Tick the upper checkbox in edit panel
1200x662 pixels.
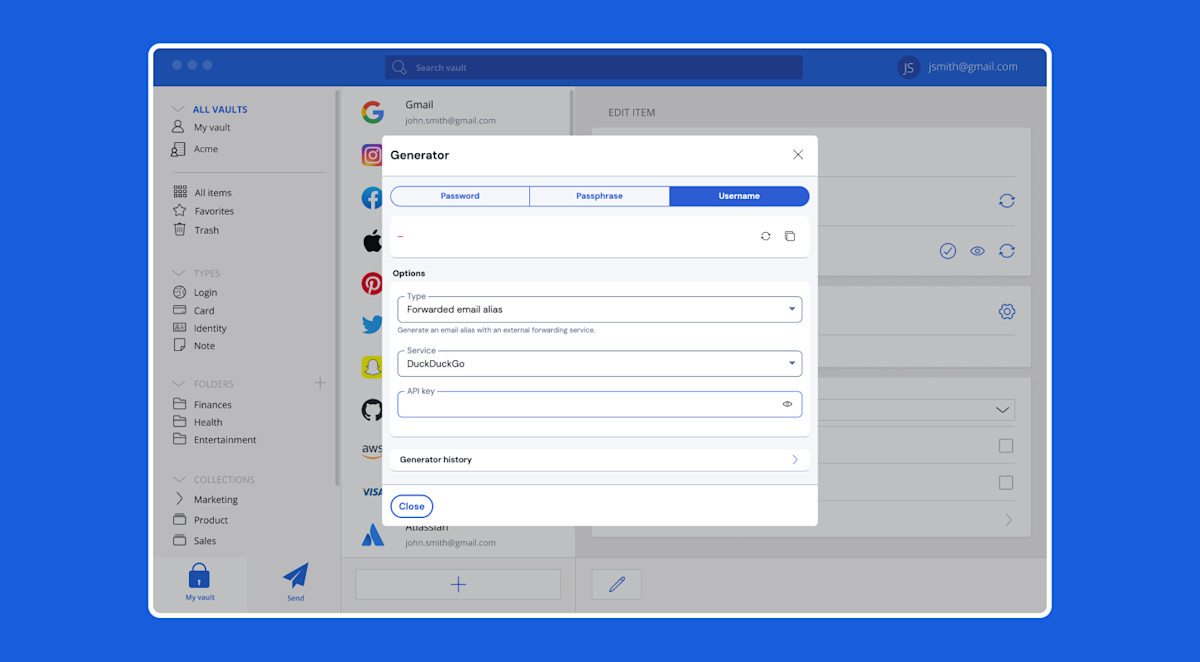pyautogui.click(x=1006, y=446)
